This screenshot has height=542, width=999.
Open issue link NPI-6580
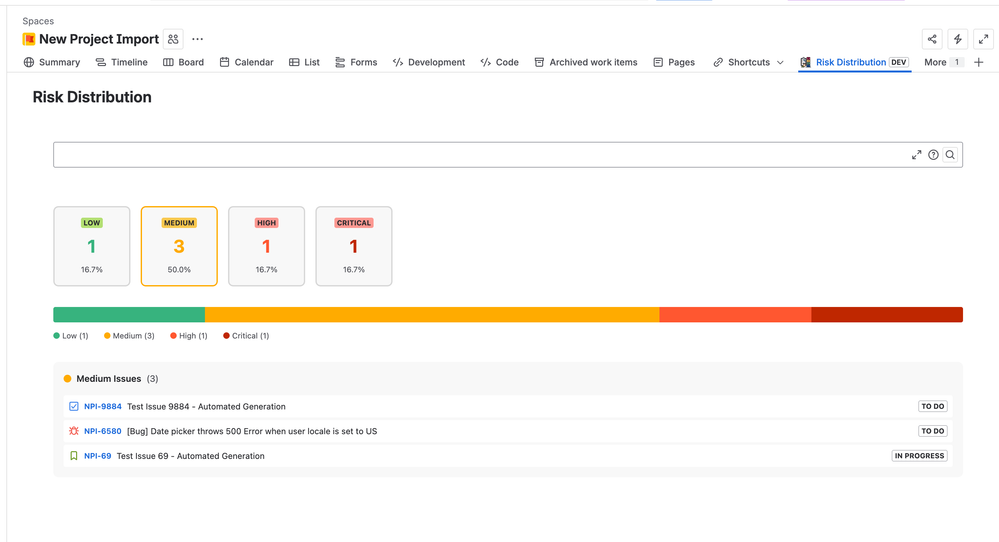point(103,431)
